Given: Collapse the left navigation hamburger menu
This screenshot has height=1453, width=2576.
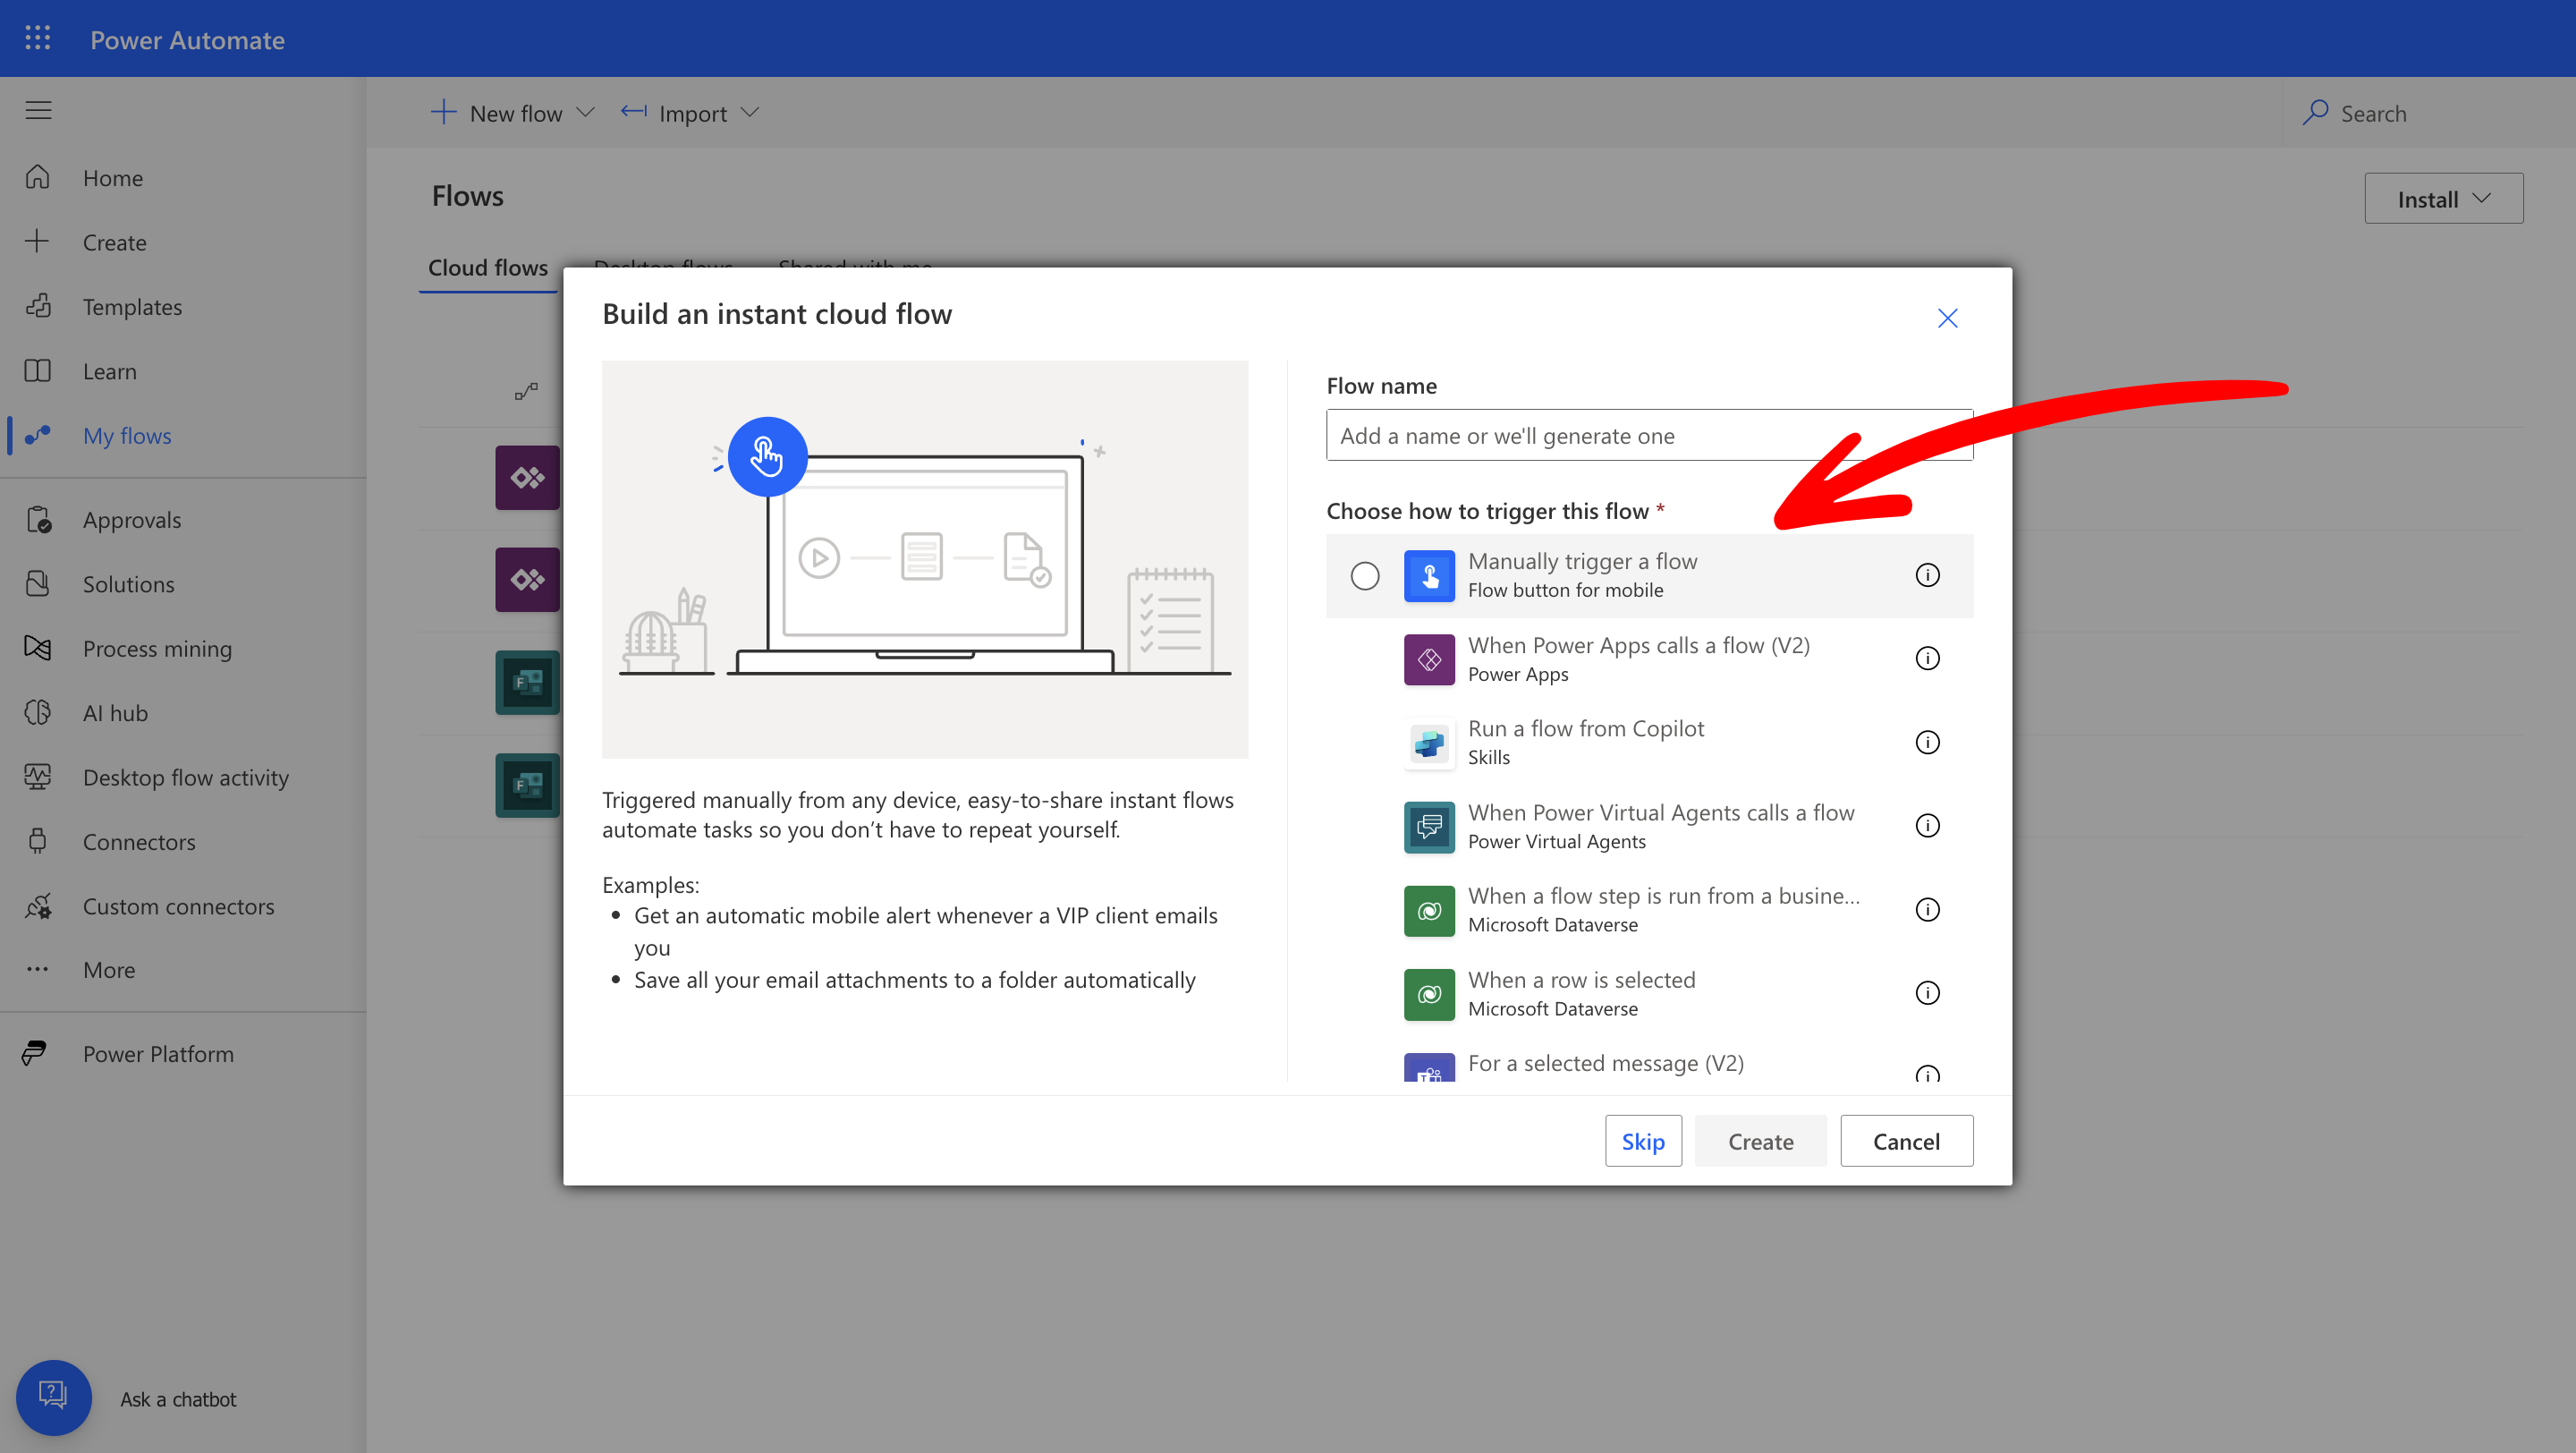Looking at the screenshot, I should pyautogui.click(x=38, y=110).
